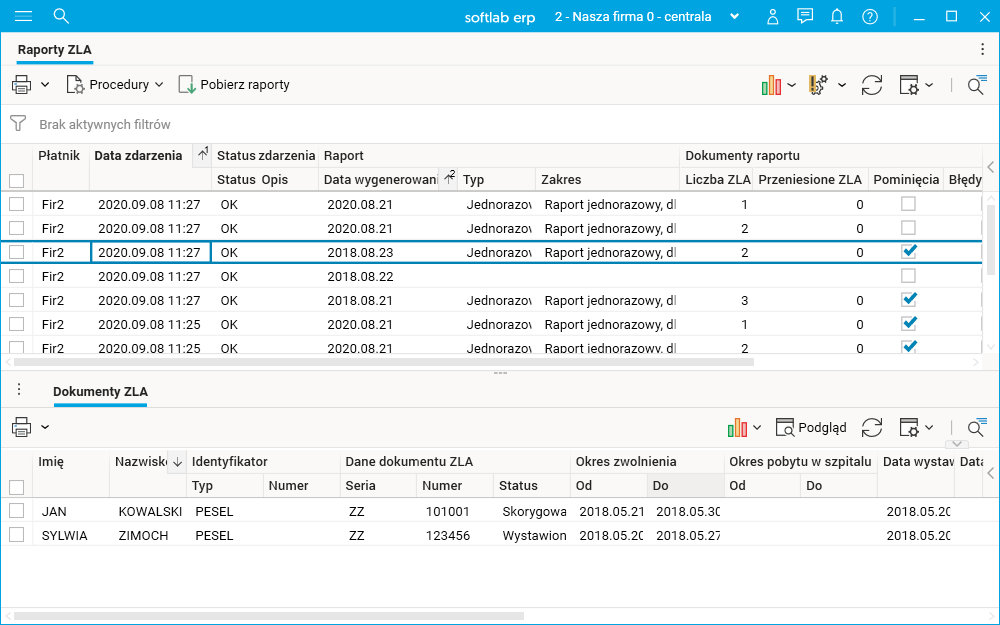Image resolution: width=1000 pixels, height=625 pixels.
Task: Click the upper table horizontal scrollbar
Action: pos(380,362)
